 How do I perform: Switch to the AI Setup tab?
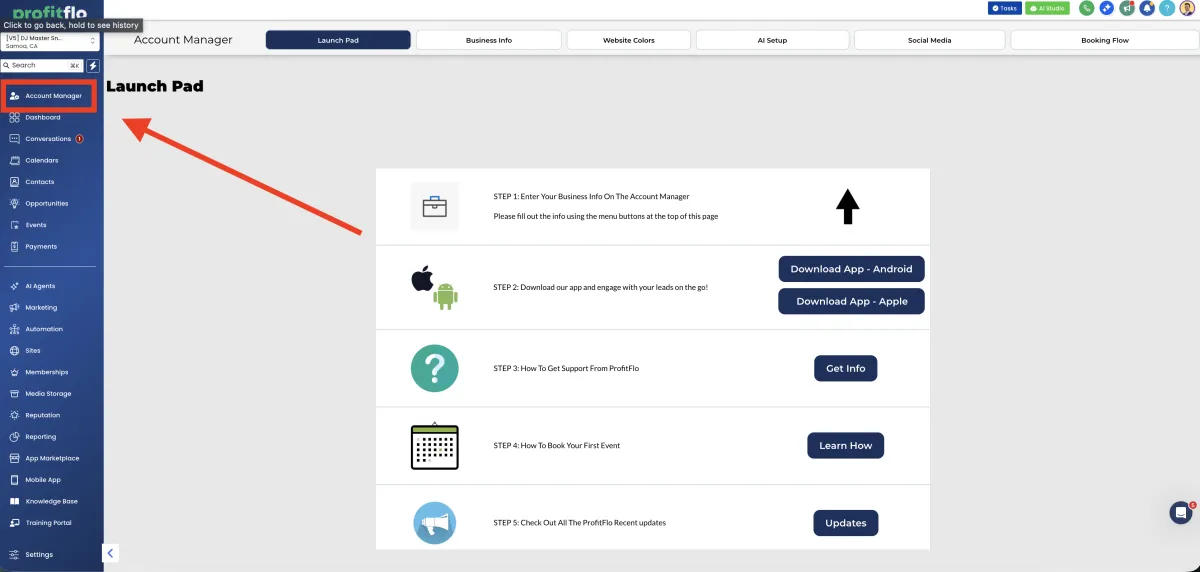click(773, 40)
